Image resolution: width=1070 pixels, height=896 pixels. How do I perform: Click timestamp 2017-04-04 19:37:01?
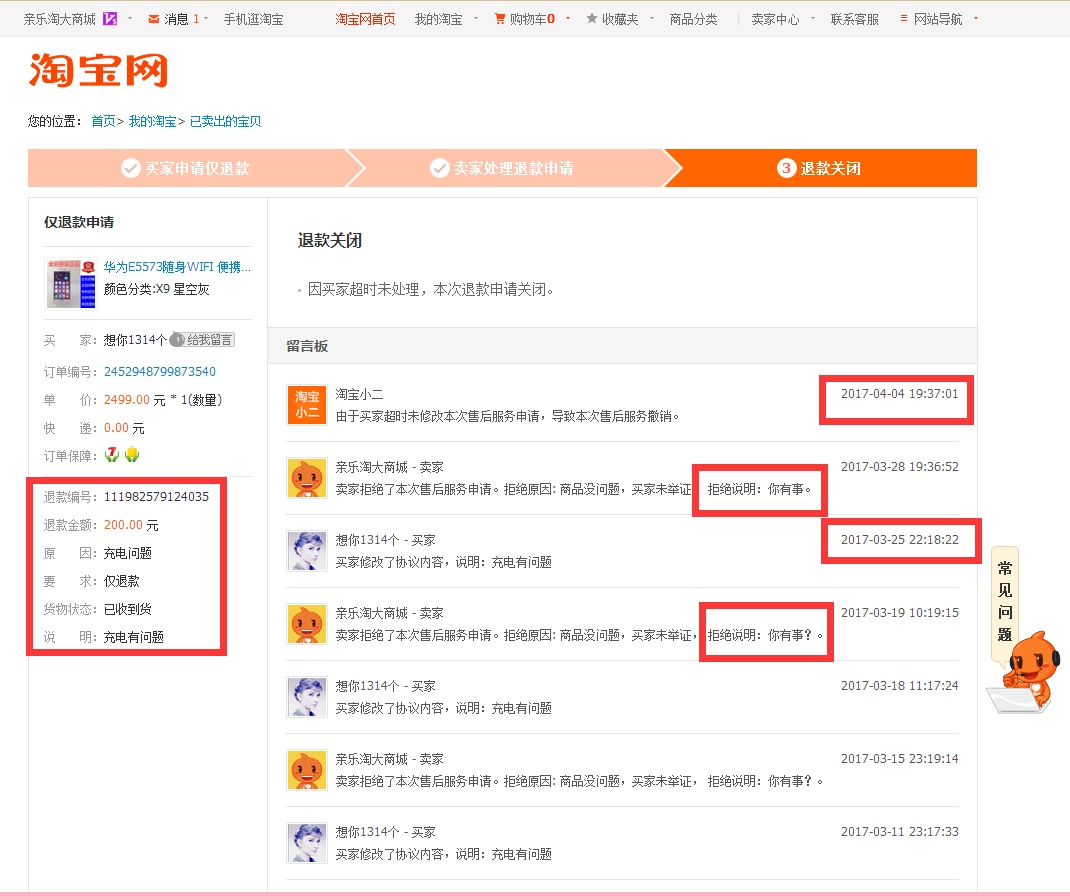point(899,394)
